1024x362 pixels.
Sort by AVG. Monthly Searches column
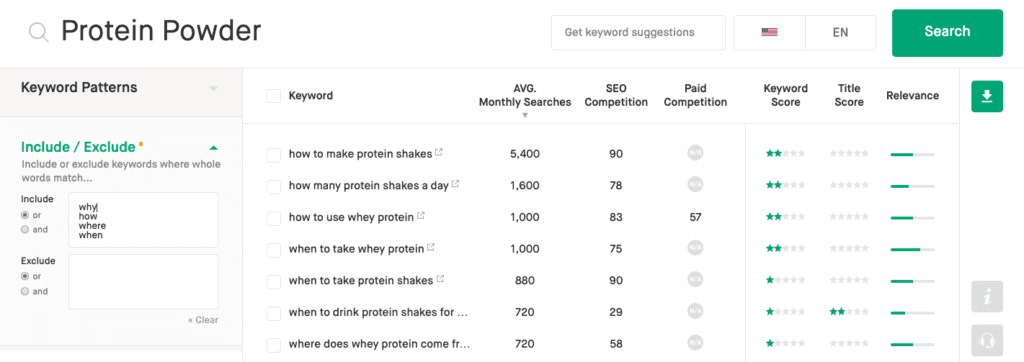(x=524, y=96)
